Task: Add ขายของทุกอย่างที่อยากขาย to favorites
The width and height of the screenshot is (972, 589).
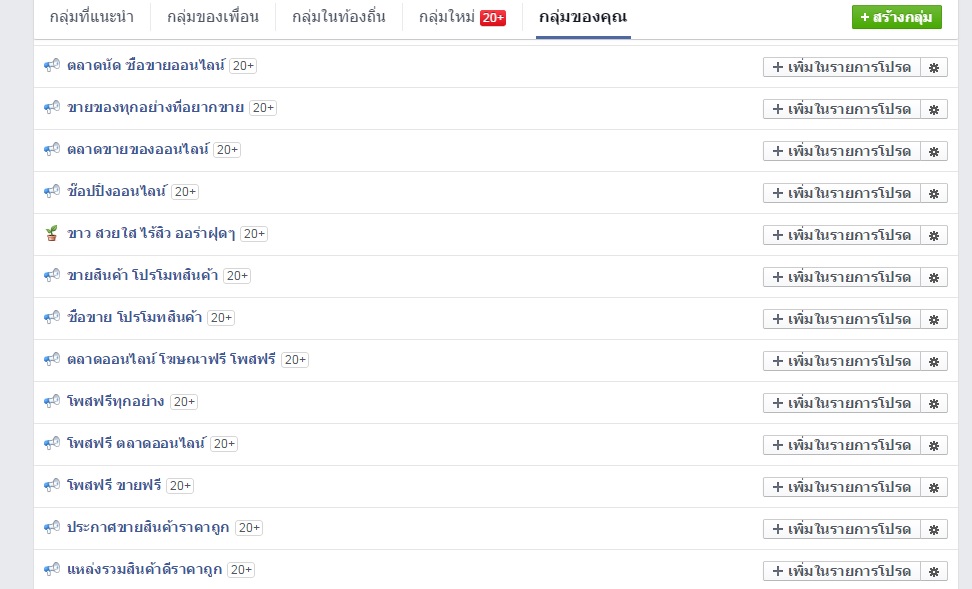Action: (842, 109)
